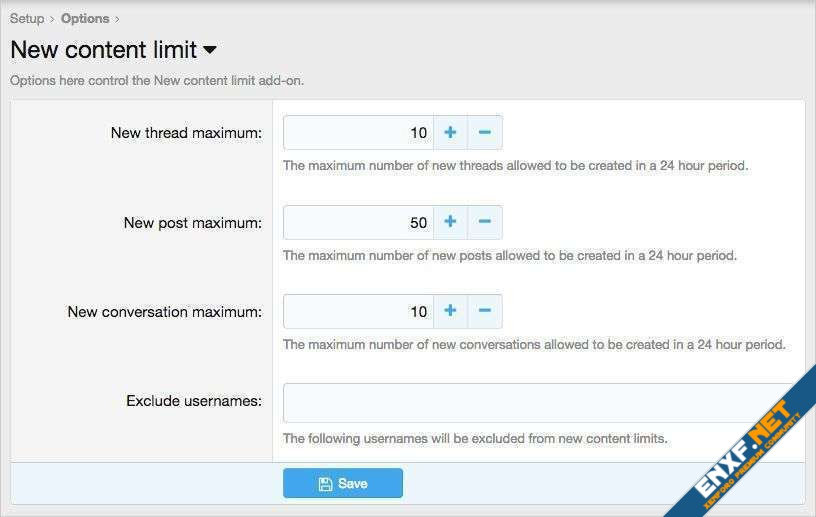Screen dimensions: 816x517
Task: Increase New thread maximum with plus icon
Action: (450, 132)
